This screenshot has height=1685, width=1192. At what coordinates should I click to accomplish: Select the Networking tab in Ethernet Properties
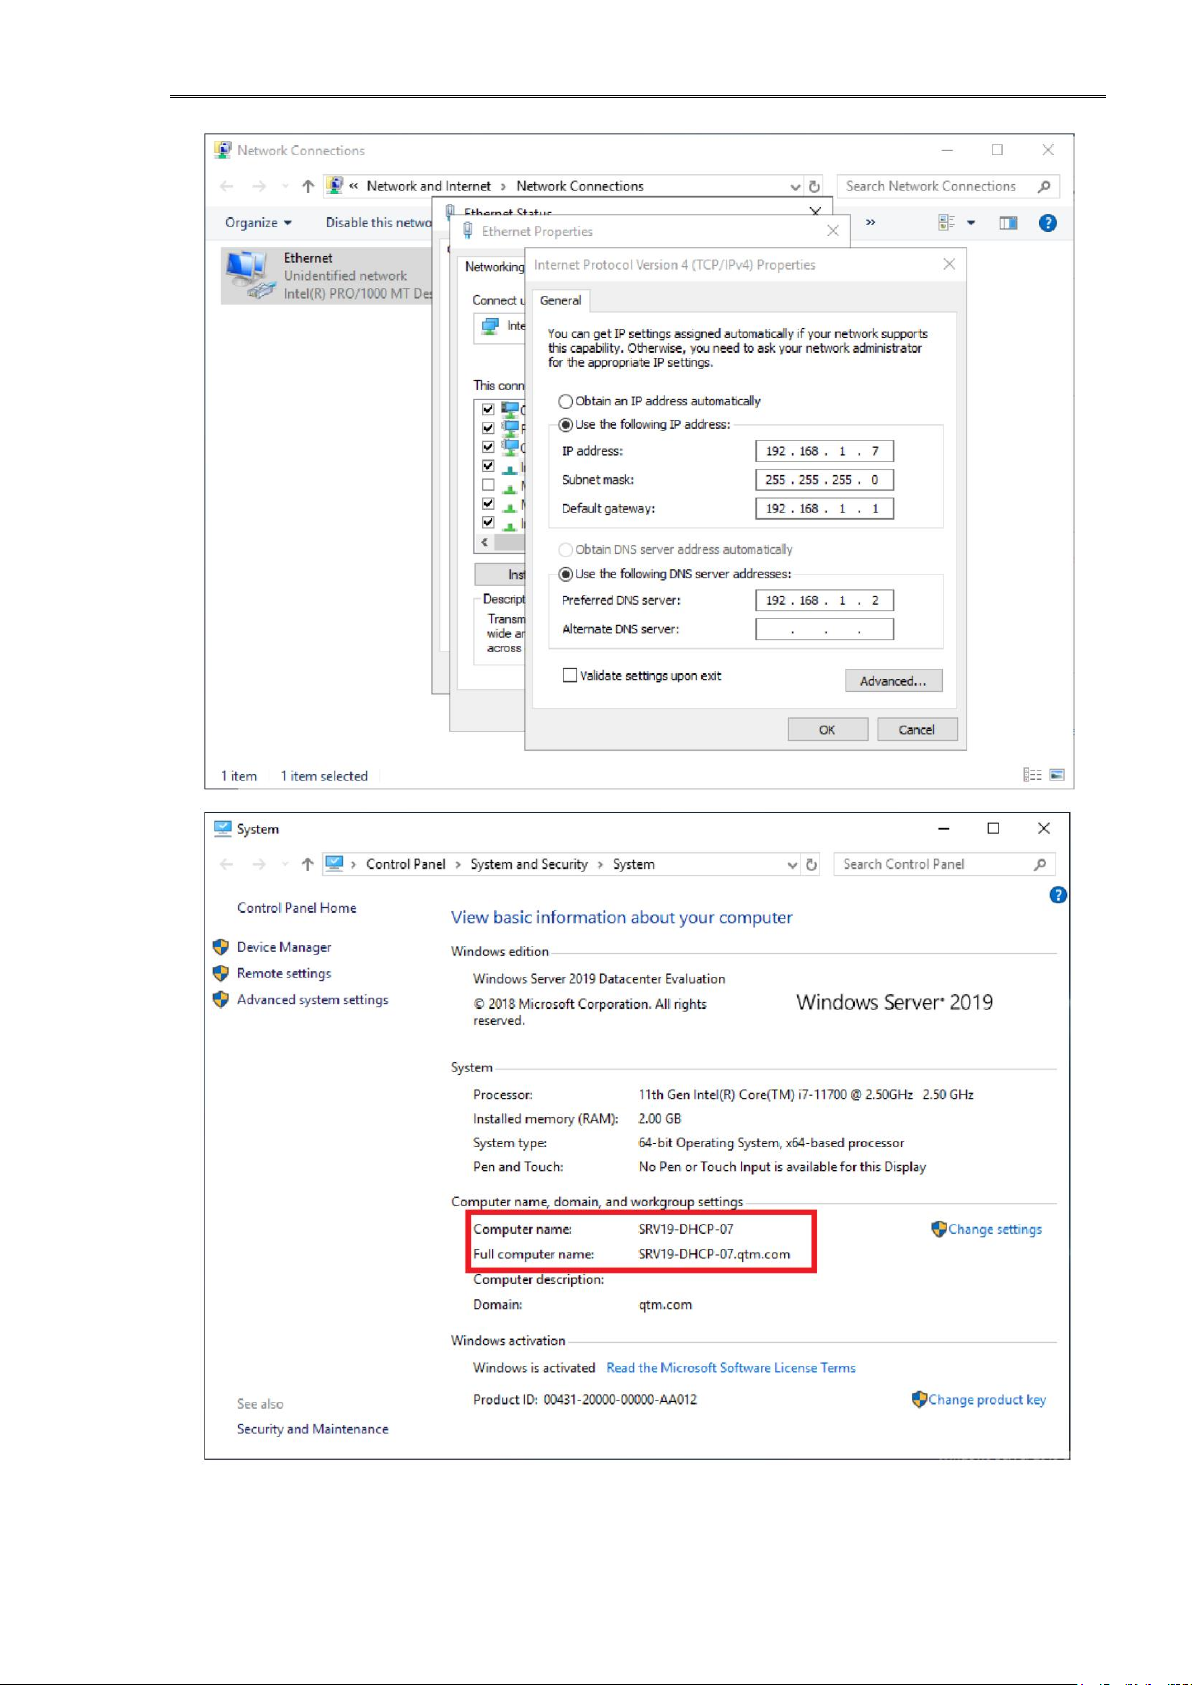pos(494,267)
